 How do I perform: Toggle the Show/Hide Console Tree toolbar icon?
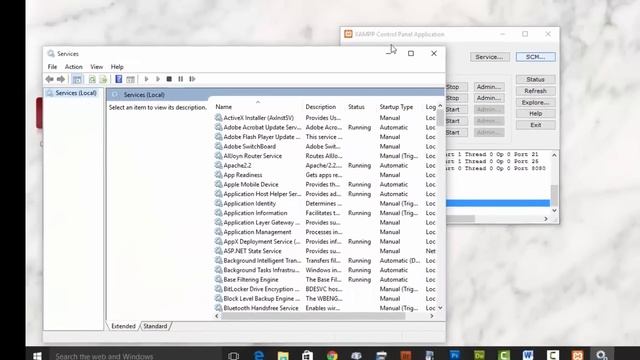coord(77,79)
